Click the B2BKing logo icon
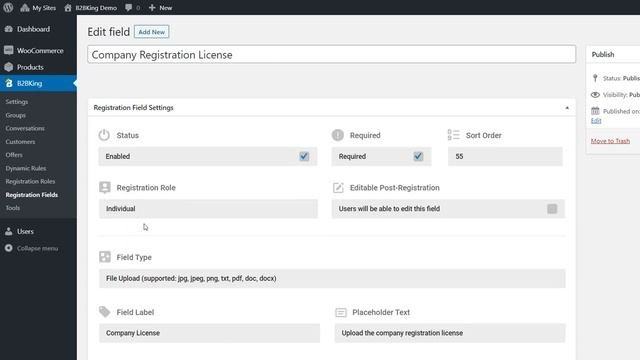Image resolution: width=640 pixels, height=360 pixels. tap(9, 83)
